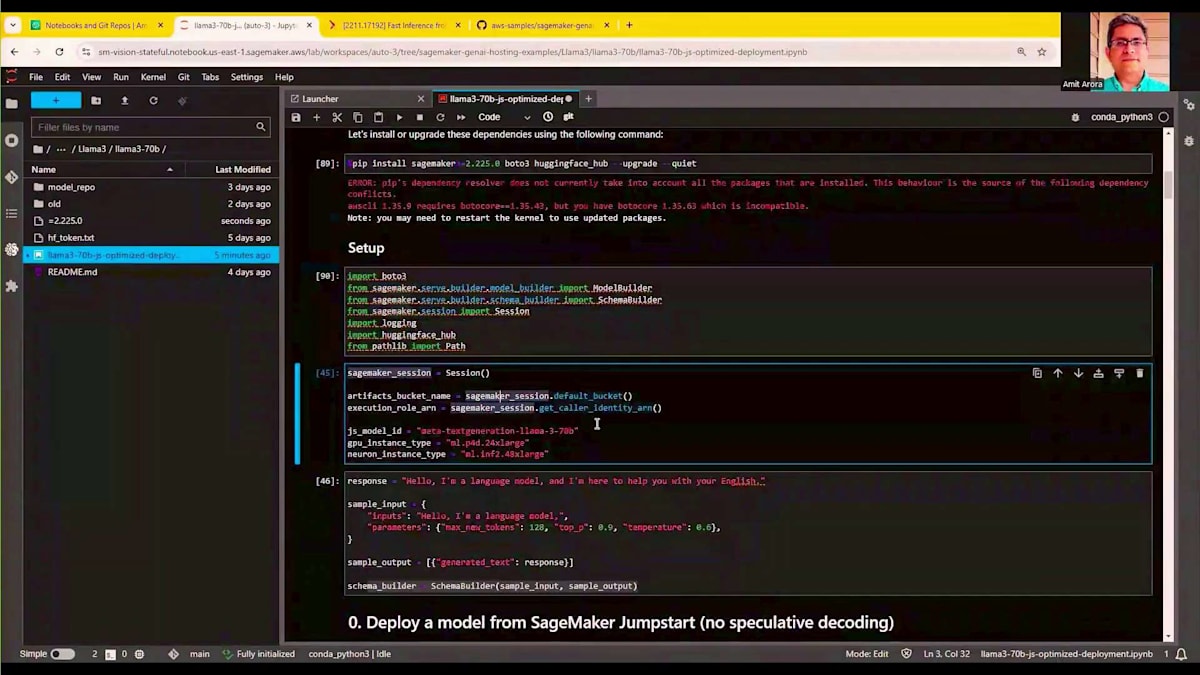This screenshot has height=675, width=1200.
Task: Paste cell from the clipboard toolbar icon
Action: (x=378, y=117)
